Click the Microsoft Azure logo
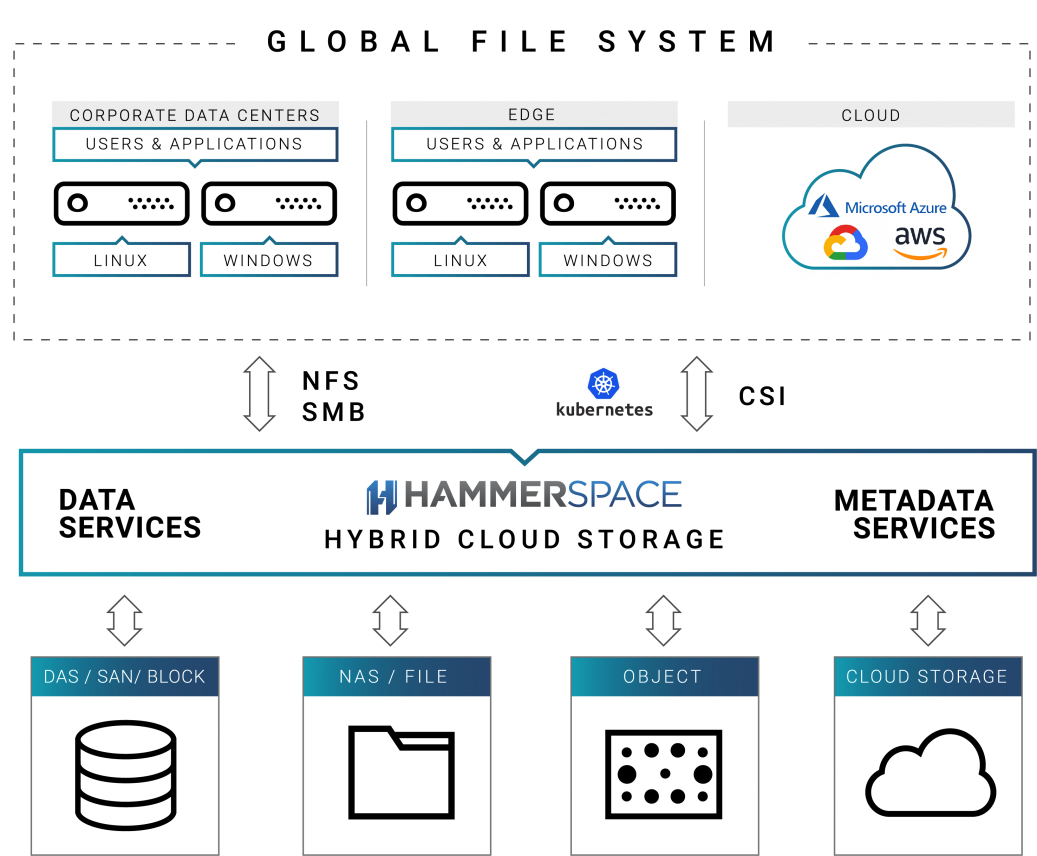1037x856 pixels. pos(878,206)
